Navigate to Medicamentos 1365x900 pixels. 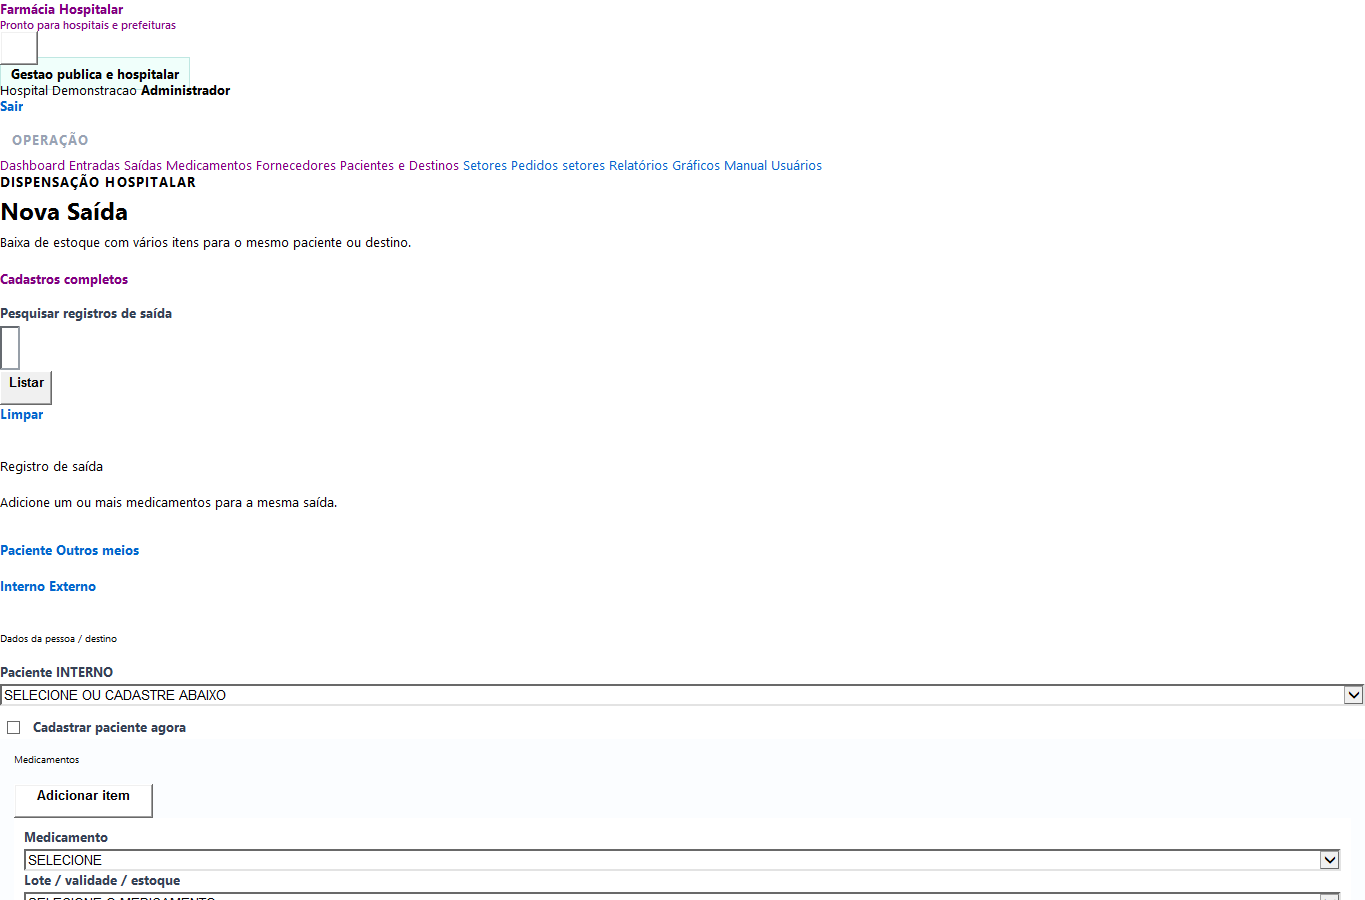pos(209,166)
